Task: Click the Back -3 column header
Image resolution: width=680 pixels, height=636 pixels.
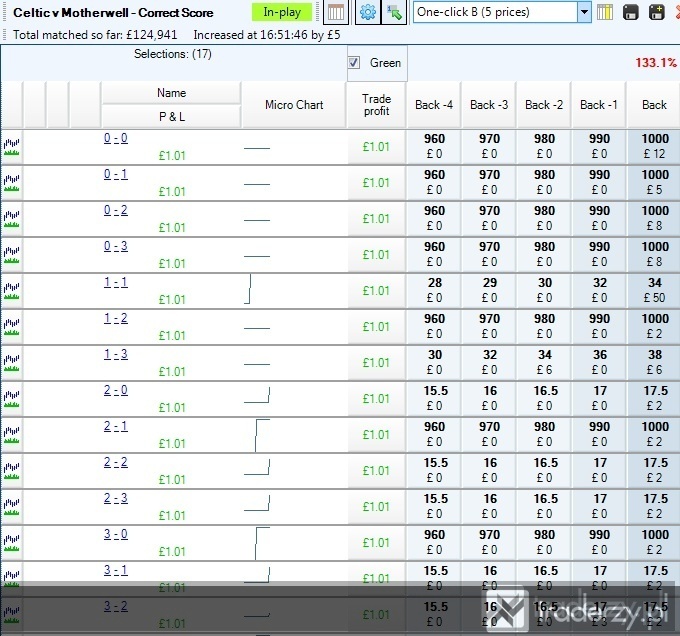Action: point(489,105)
